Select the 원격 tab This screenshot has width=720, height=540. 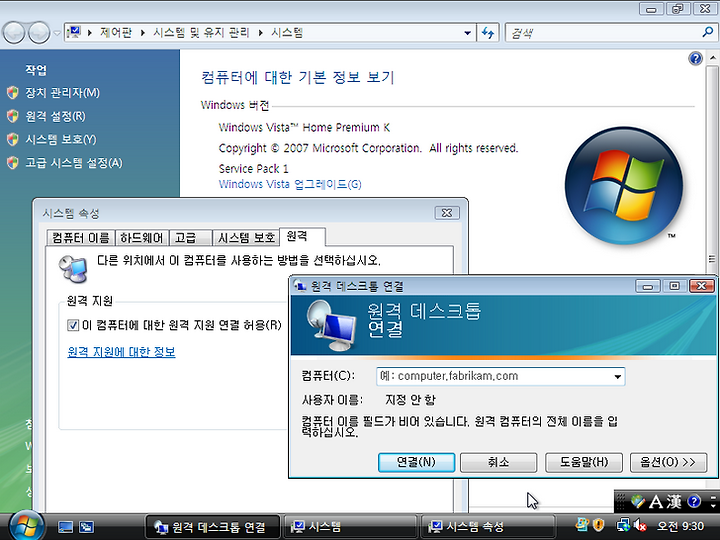click(x=303, y=236)
